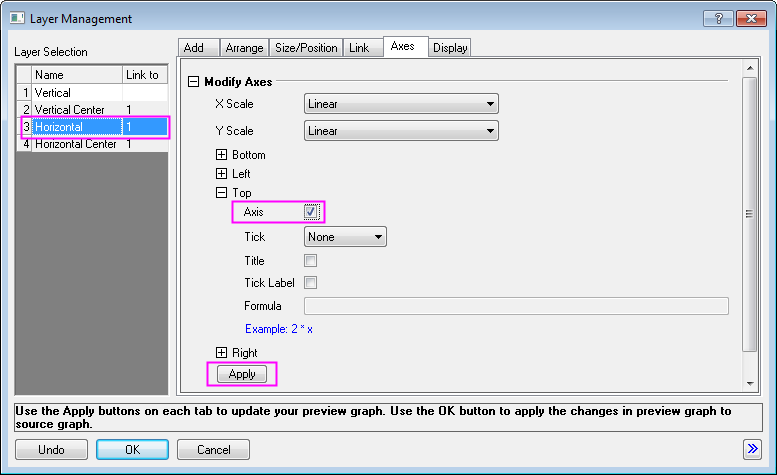The width and height of the screenshot is (777, 475).
Task: Expand the Left axis section
Action: click(x=222, y=174)
